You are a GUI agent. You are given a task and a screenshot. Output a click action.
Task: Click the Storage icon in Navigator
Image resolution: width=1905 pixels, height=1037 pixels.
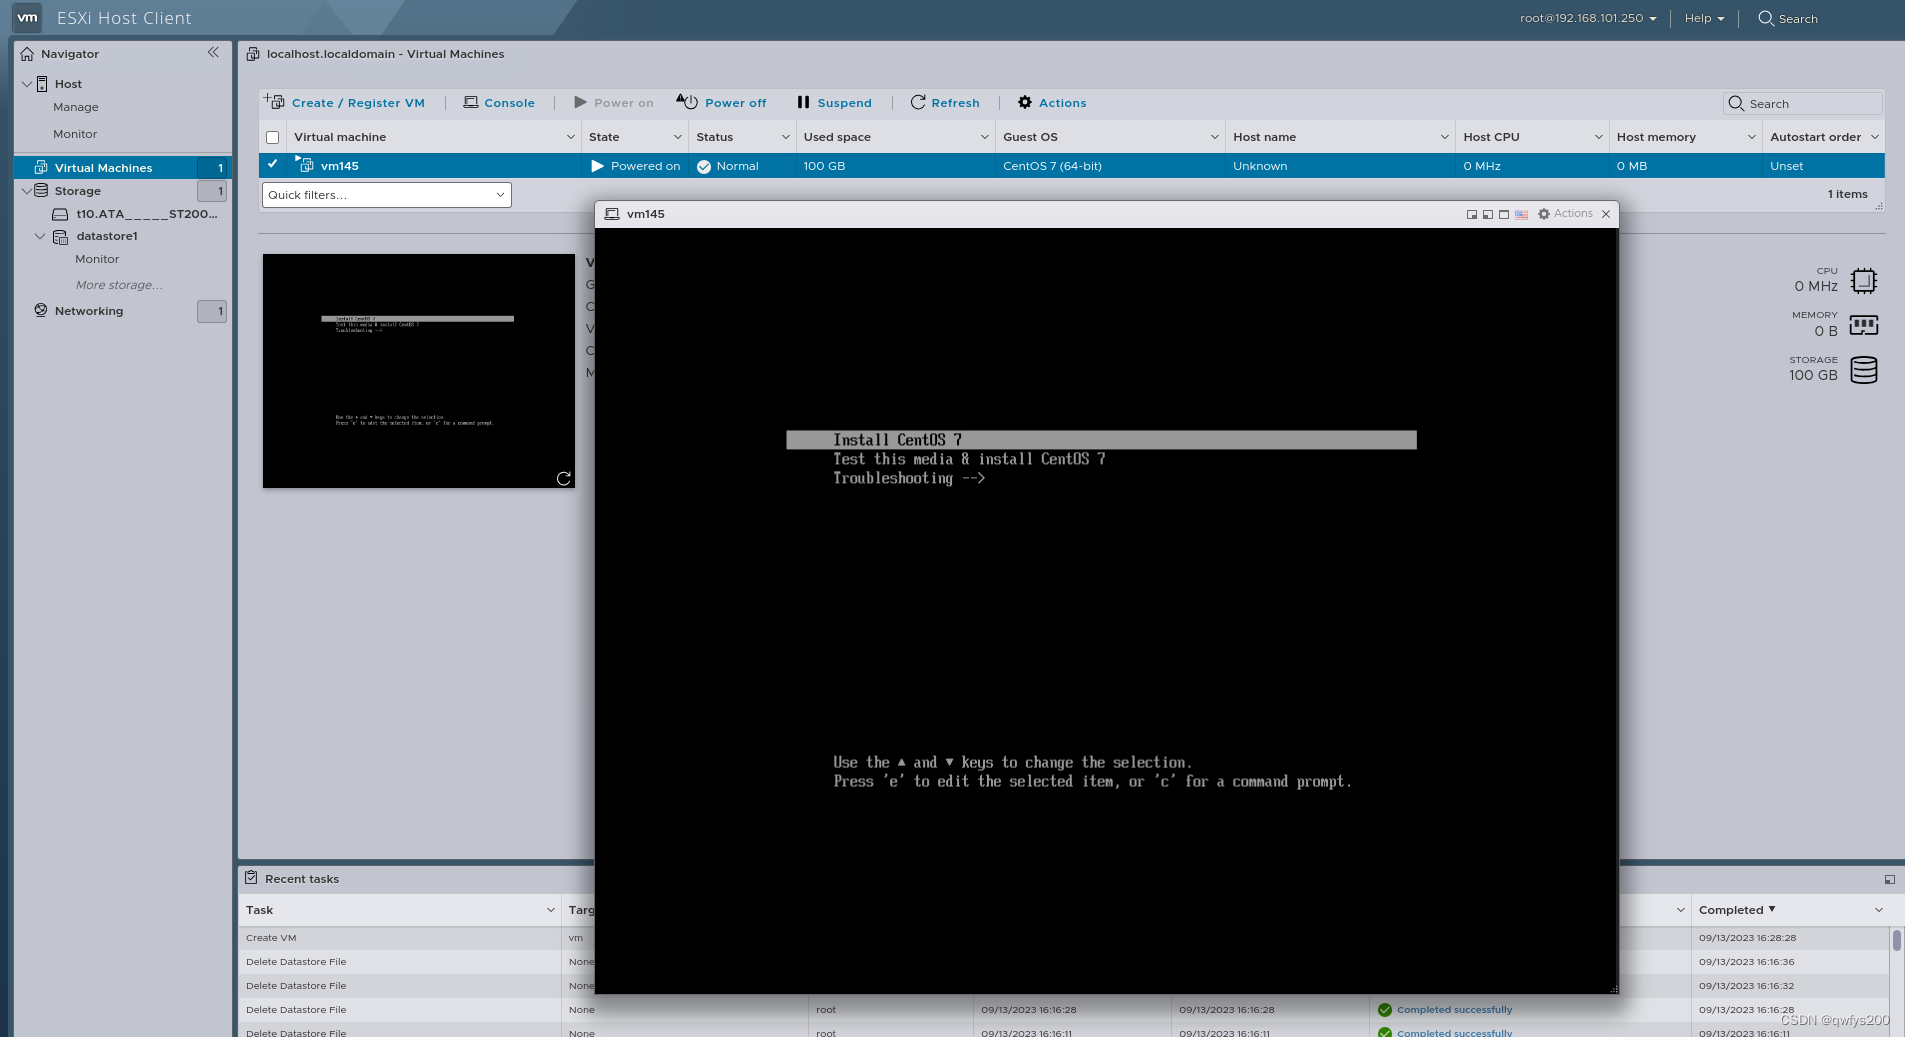pos(41,190)
